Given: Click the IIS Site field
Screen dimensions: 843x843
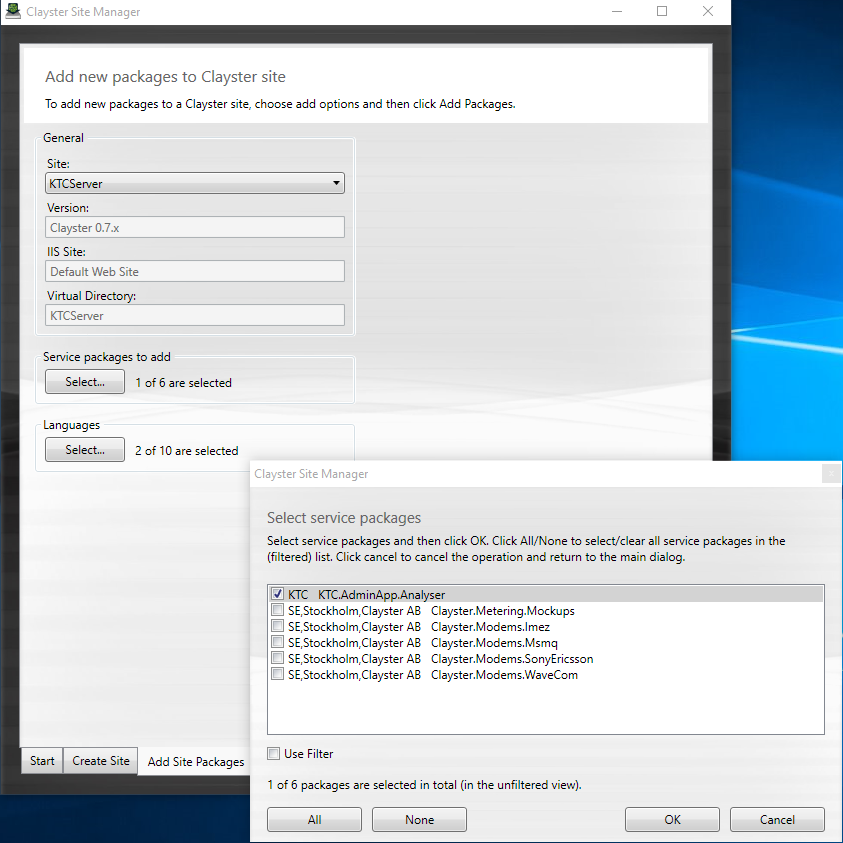Looking at the screenshot, I should (195, 272).
